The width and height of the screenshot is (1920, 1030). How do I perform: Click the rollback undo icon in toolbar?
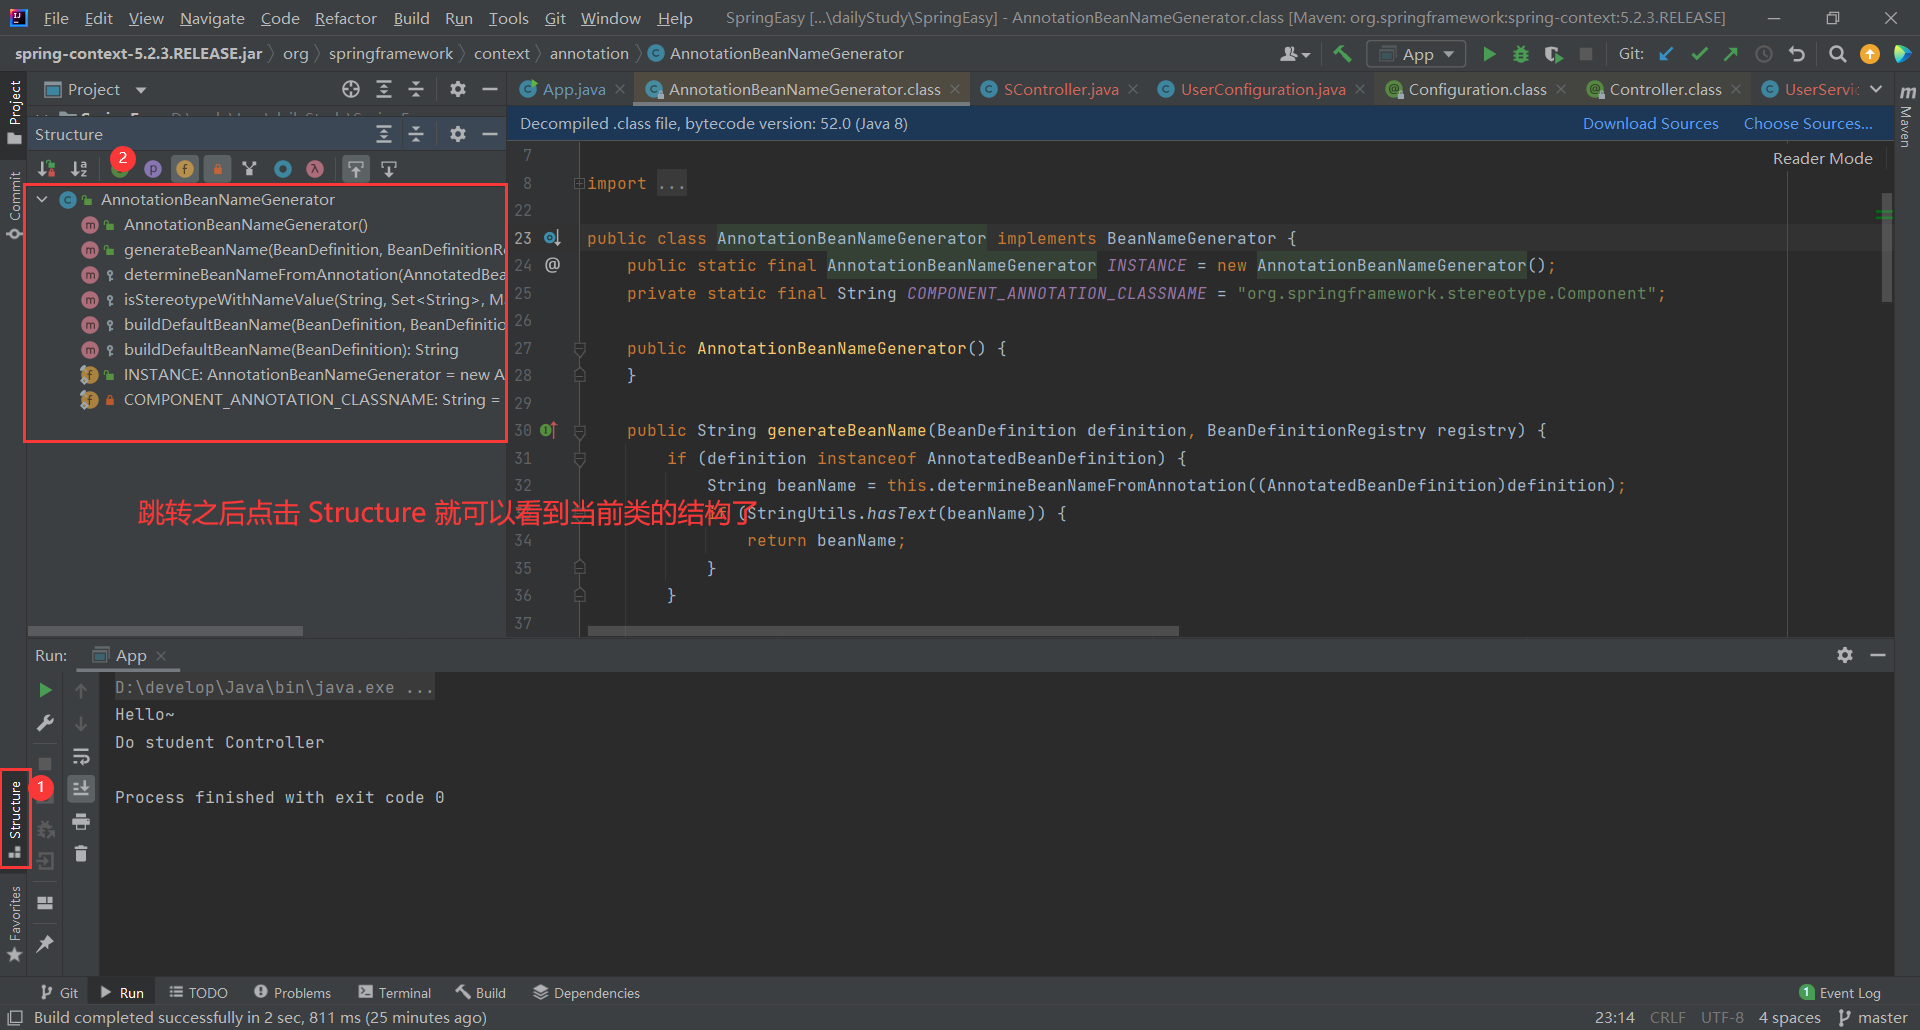click(x=1797, y=54)
